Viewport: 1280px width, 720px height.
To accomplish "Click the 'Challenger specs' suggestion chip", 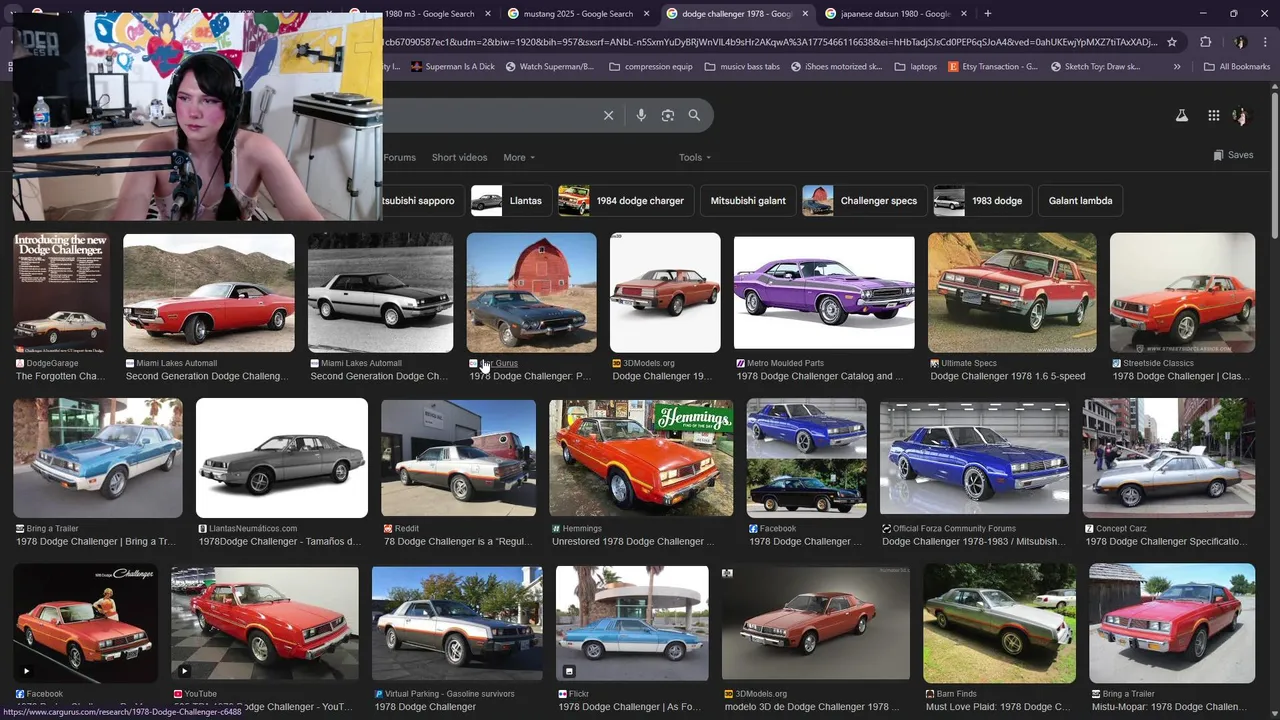I will coord(863,200).
